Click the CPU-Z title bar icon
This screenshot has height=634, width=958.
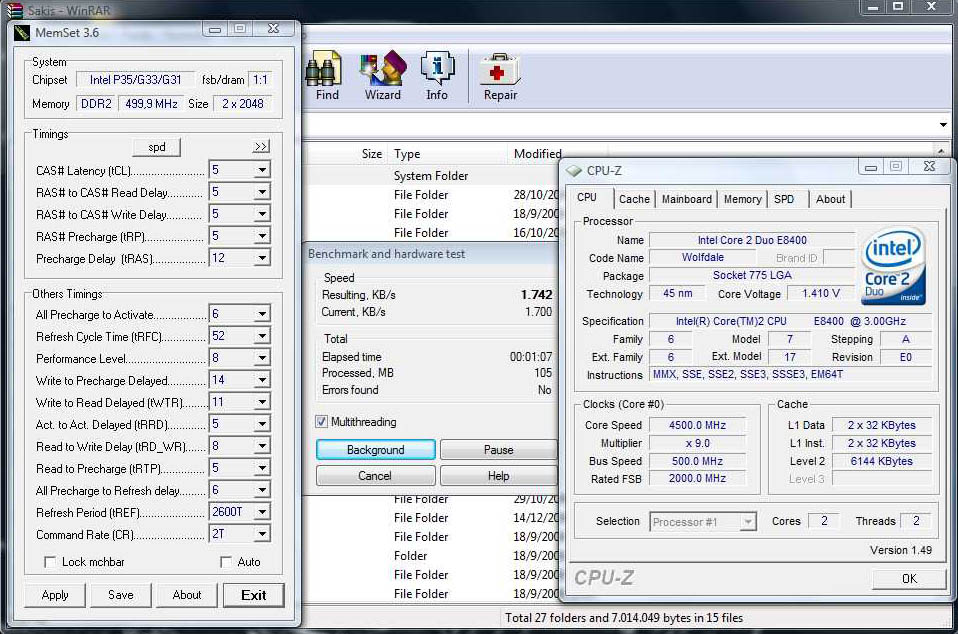pos(574,170)
